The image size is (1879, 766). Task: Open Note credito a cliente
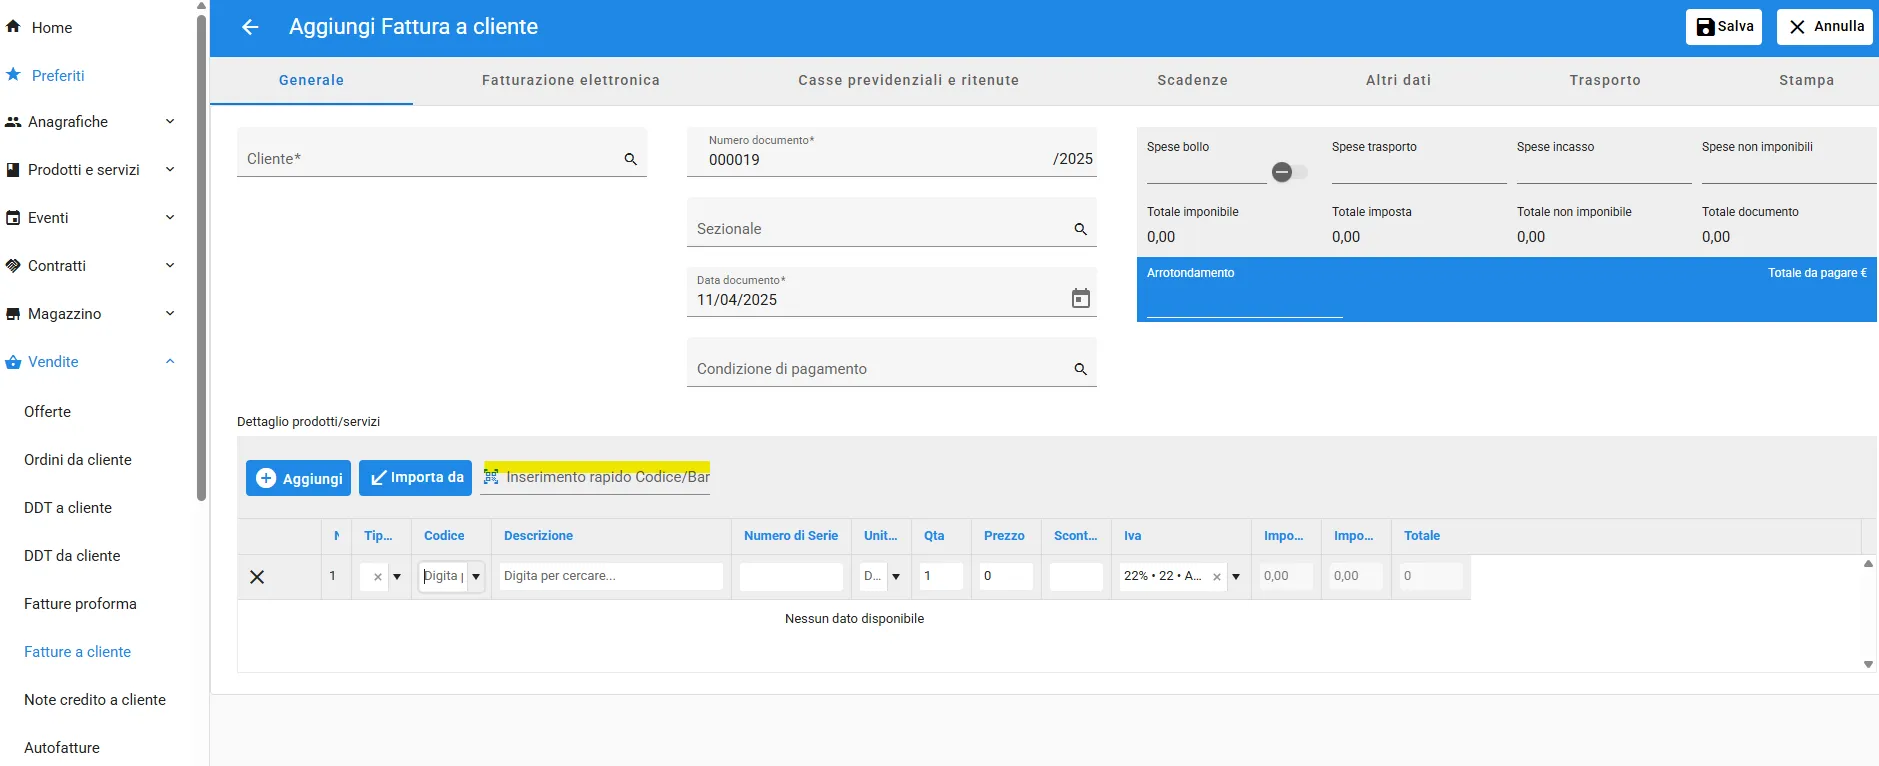click(95, 700)
